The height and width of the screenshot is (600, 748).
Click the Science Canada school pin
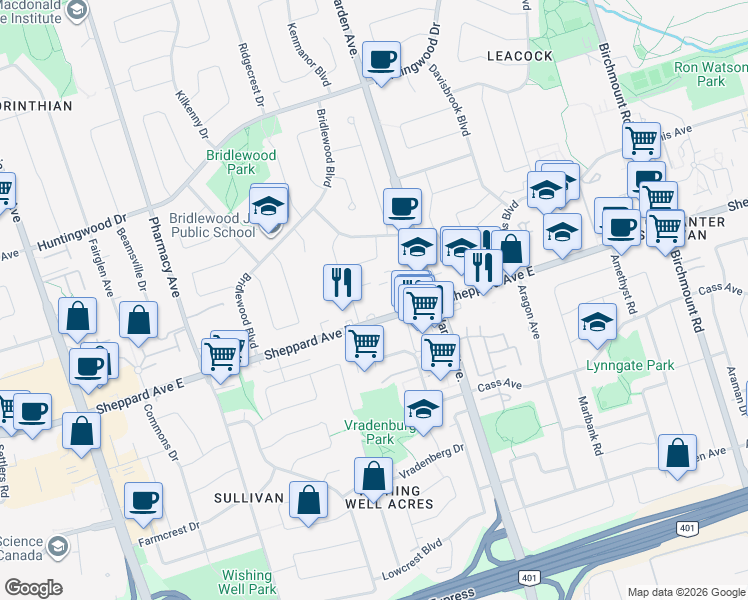[58, 548]
